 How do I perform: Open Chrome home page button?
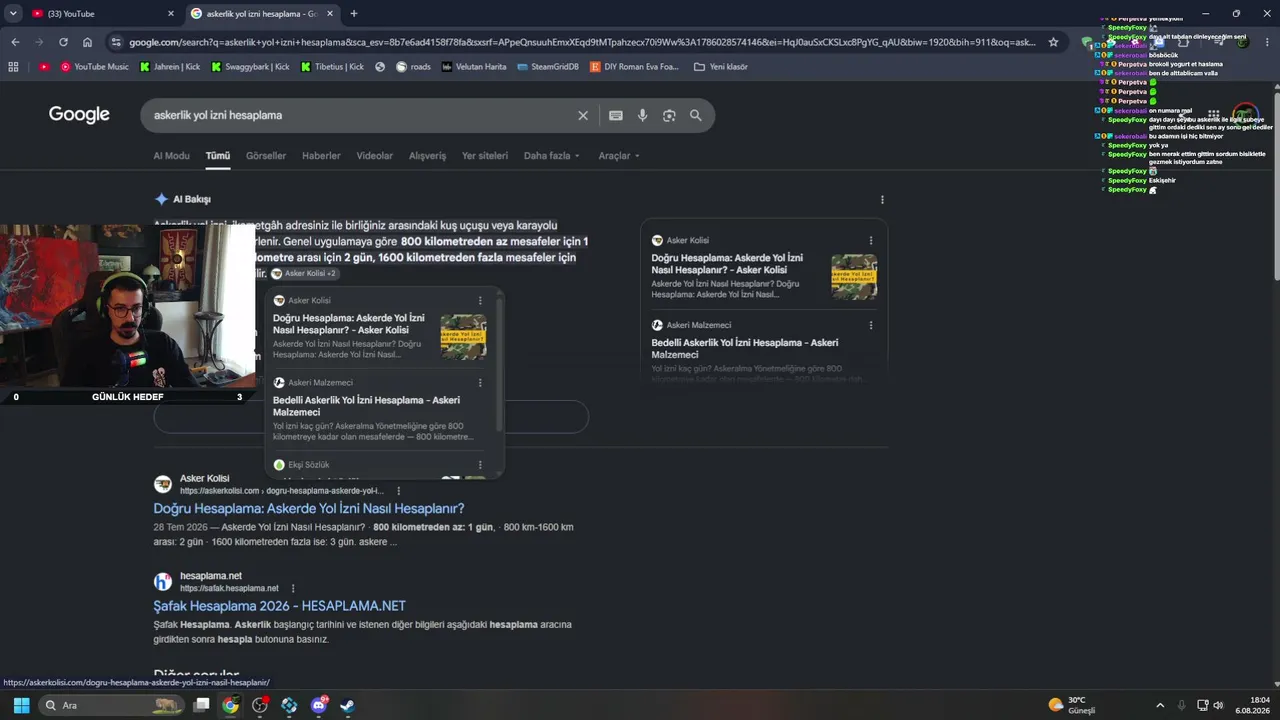tap(88, 42)
